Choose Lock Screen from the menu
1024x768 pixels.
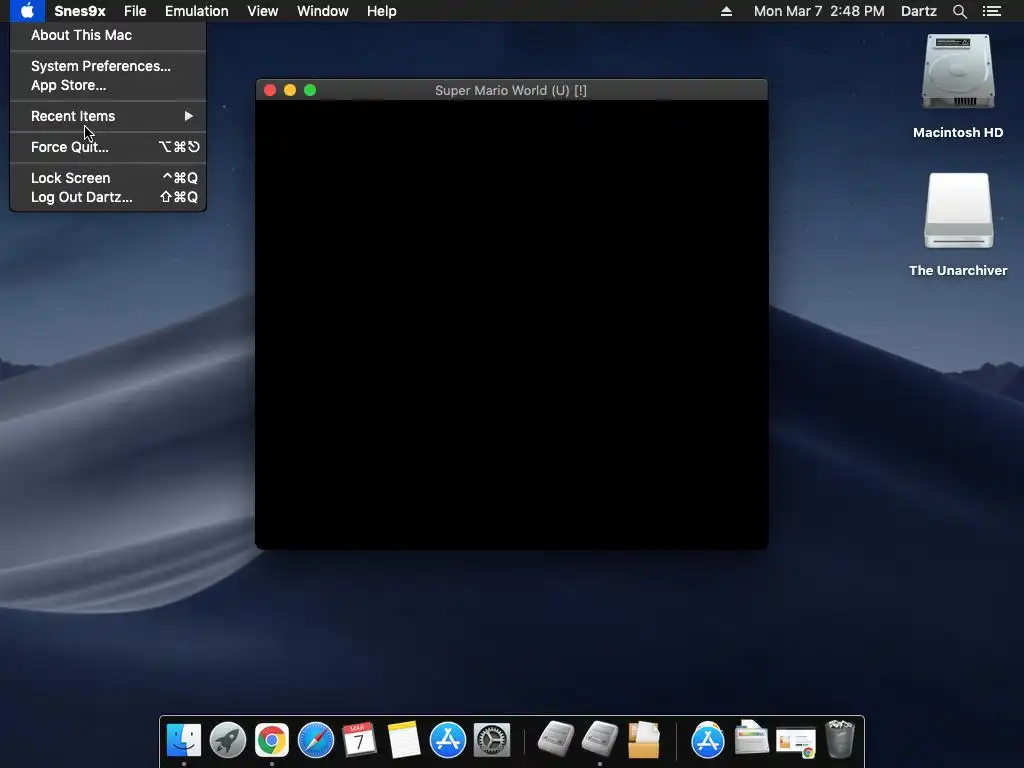(x=108, y=178)
